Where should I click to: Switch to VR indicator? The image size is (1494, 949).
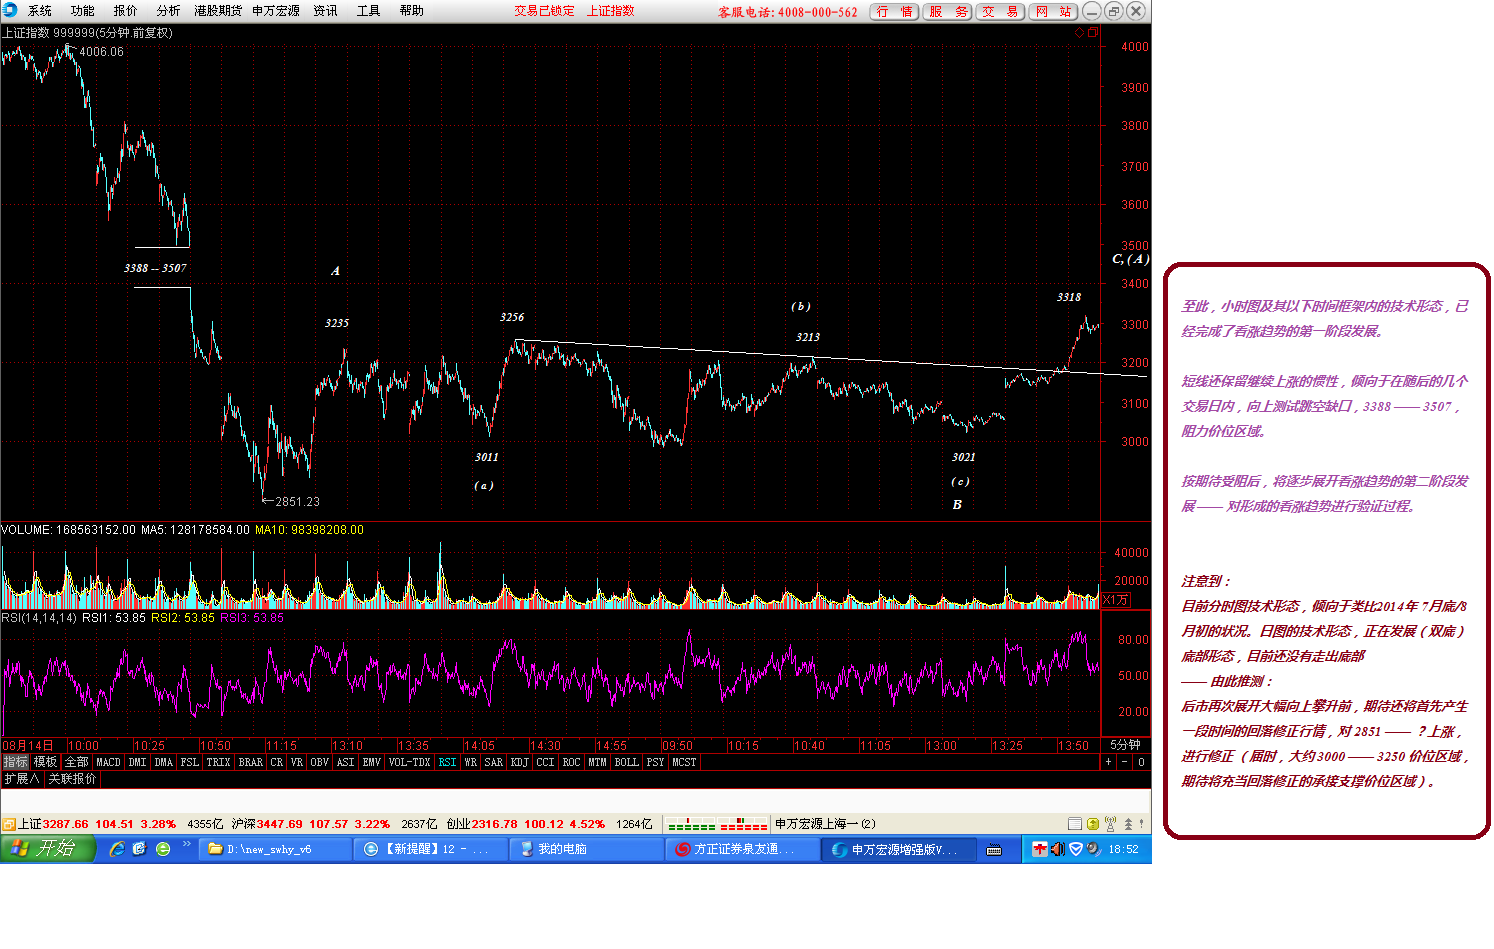297,762
